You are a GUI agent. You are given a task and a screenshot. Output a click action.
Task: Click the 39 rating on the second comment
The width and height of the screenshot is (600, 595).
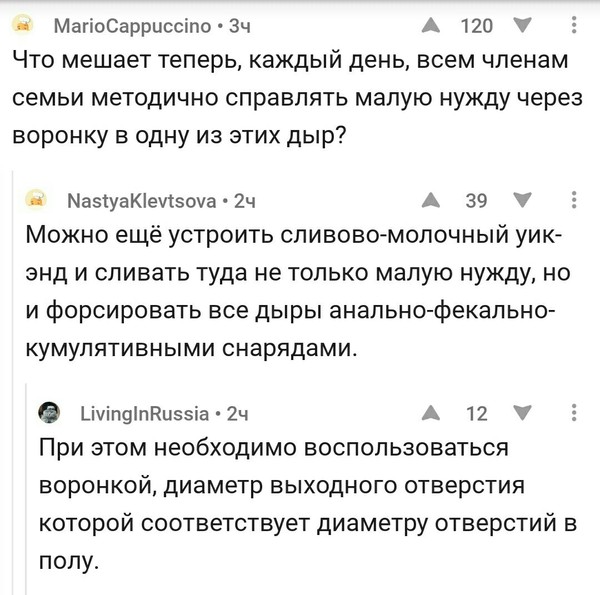click(x=476, y=200)
